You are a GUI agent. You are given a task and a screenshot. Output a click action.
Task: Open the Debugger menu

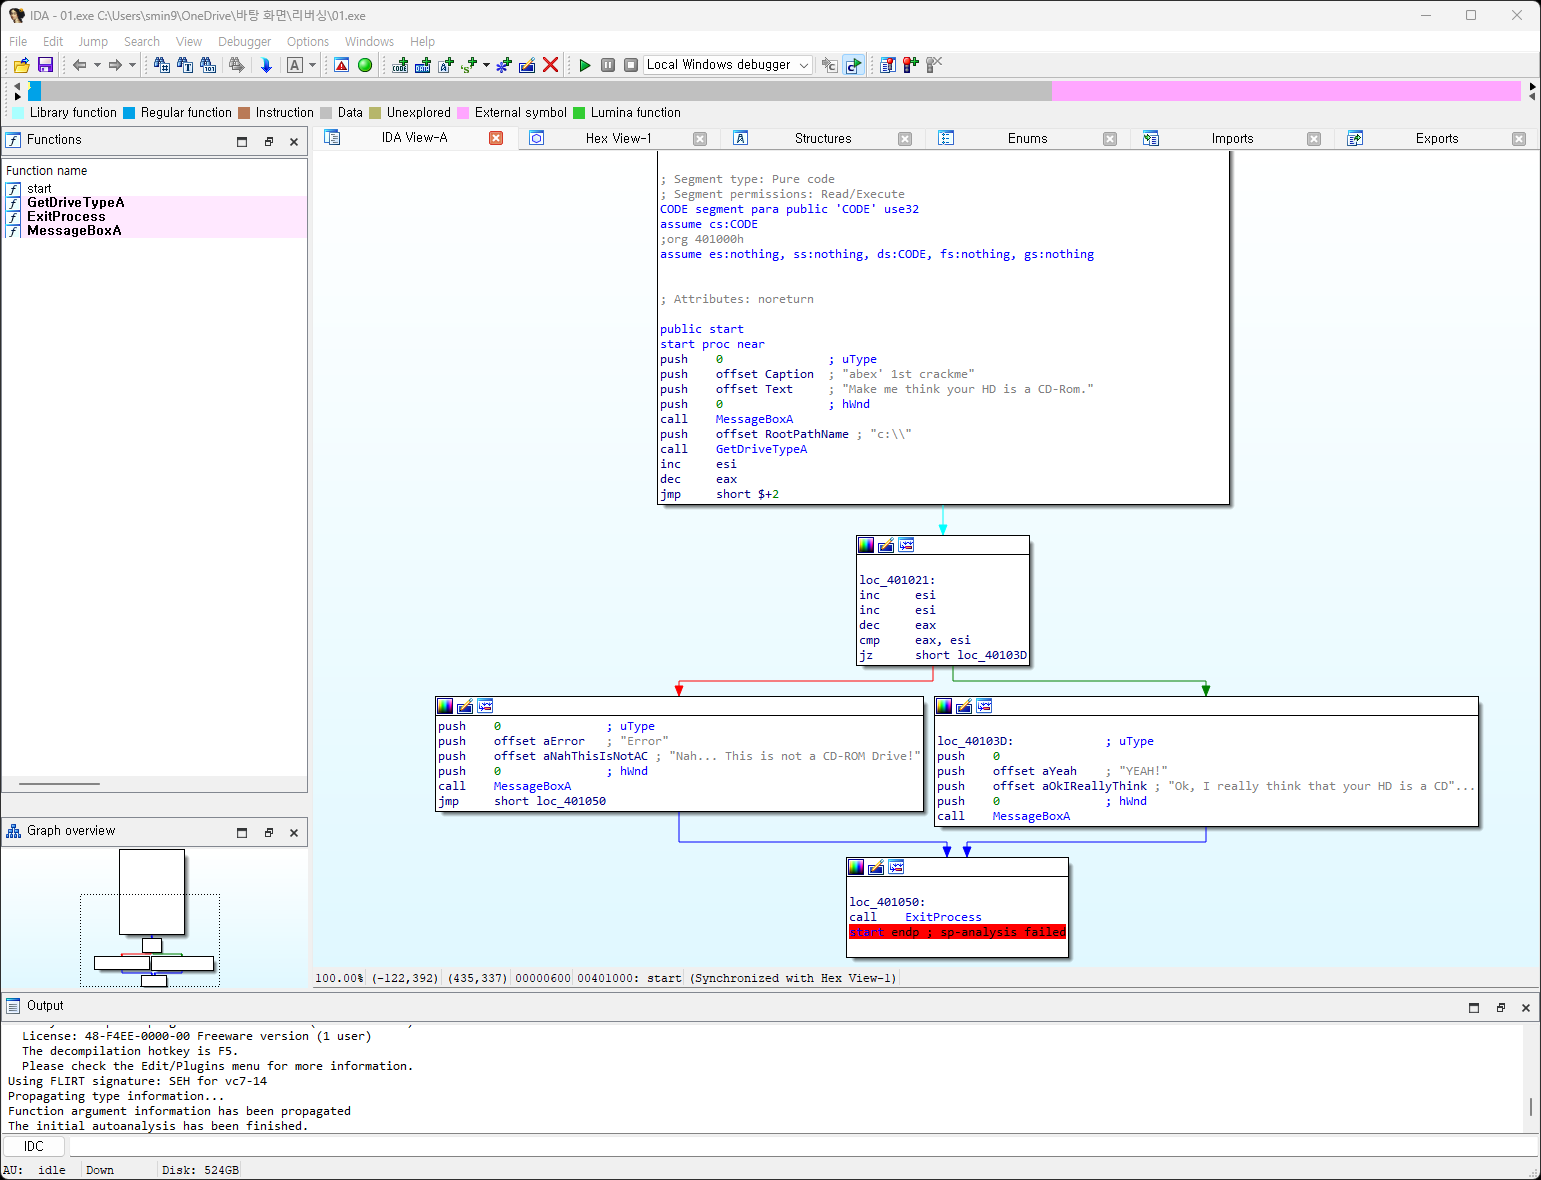(245, 41)
